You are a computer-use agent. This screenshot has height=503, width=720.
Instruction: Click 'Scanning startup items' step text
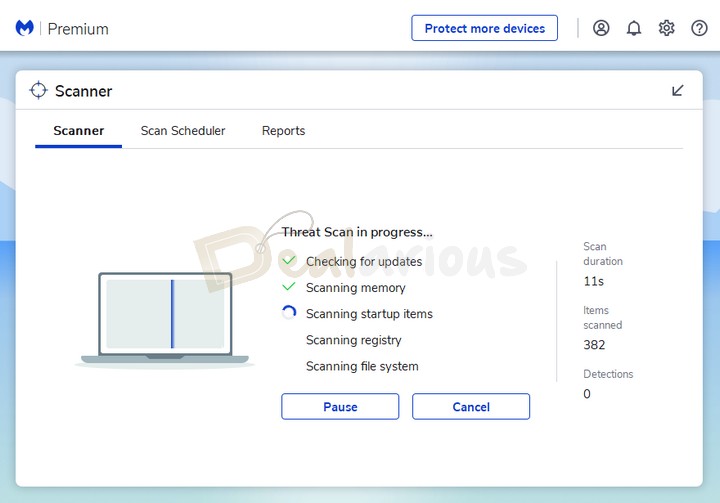point(370,314)
